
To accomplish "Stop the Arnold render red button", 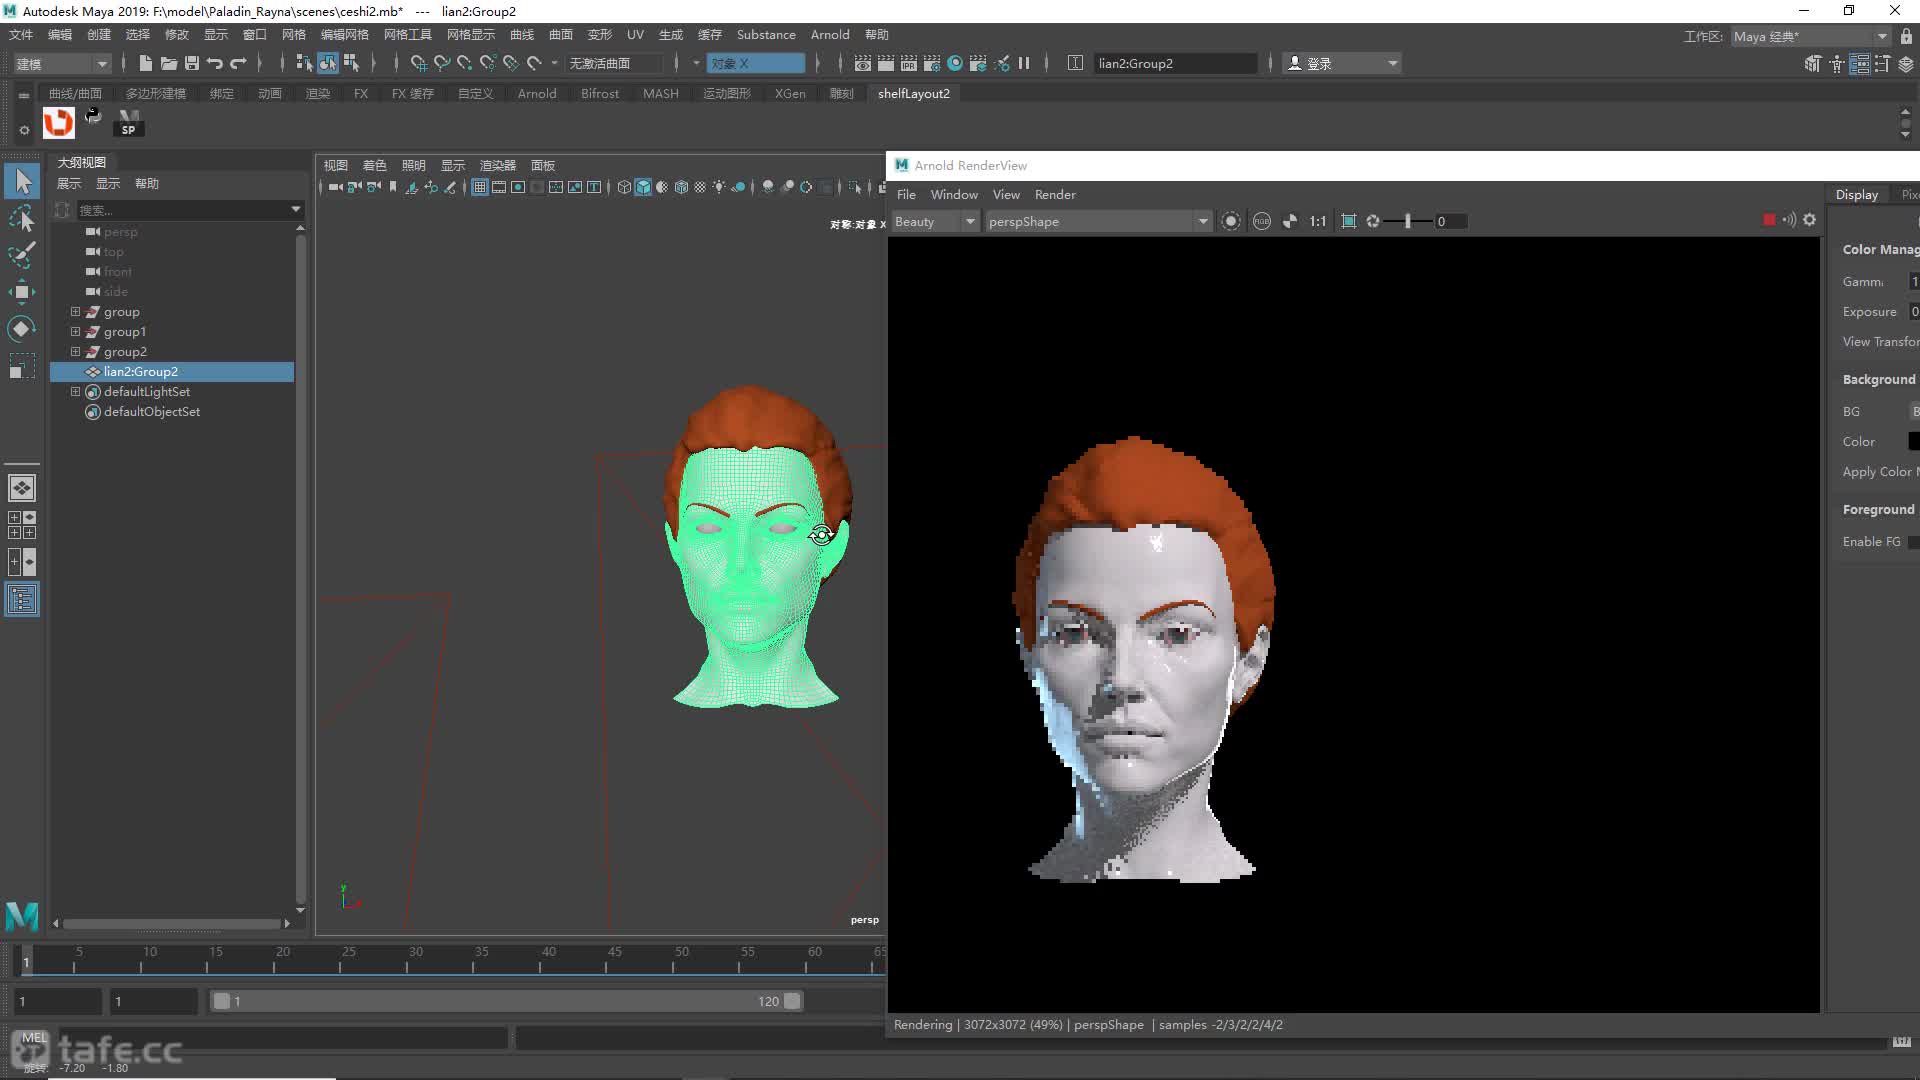I will tap(1769, 220).
